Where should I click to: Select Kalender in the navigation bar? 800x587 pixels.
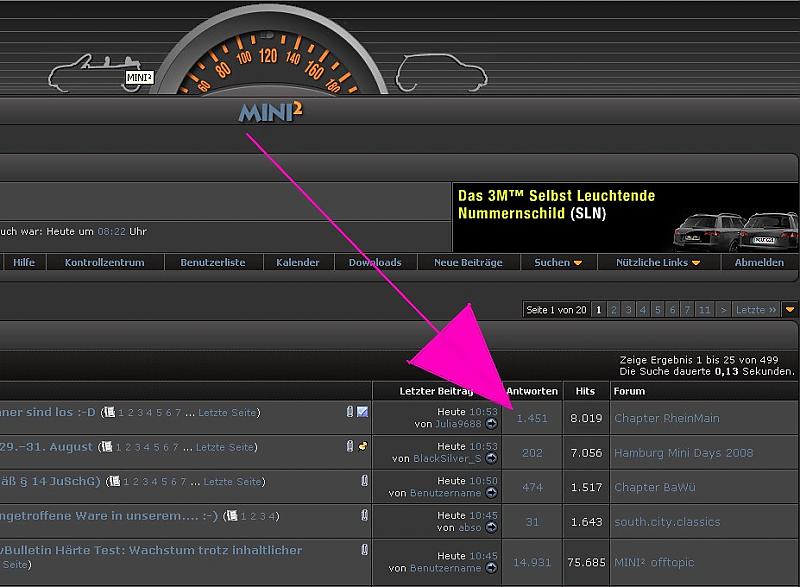[299, 263]
